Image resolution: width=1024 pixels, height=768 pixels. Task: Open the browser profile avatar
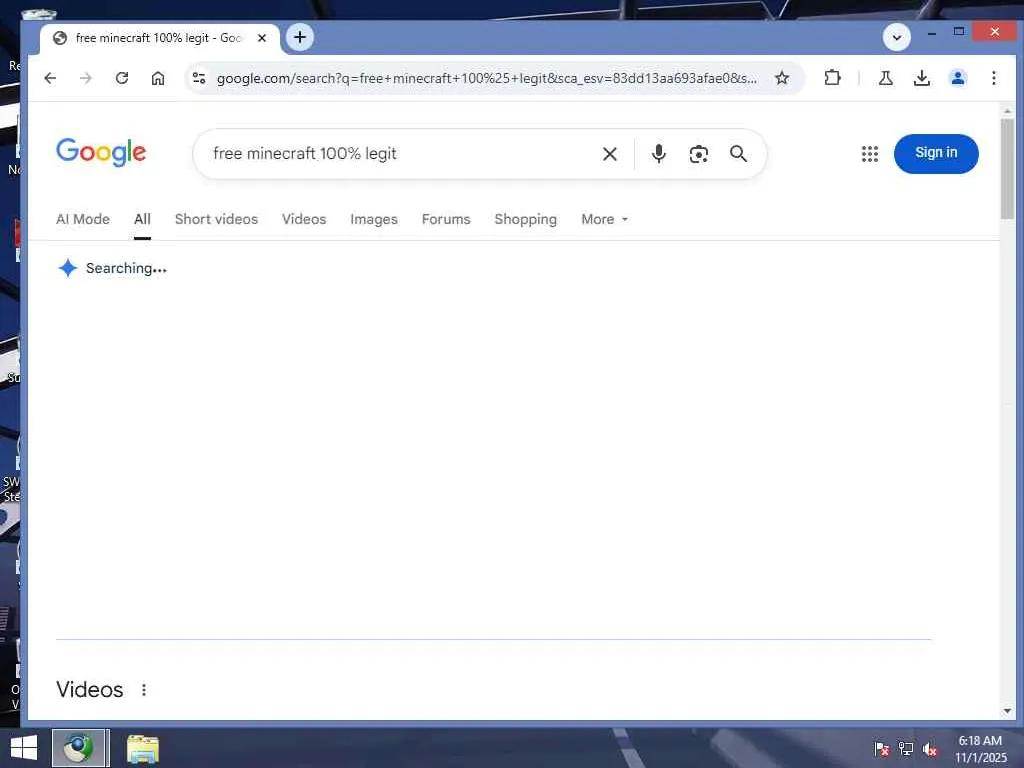957,78
